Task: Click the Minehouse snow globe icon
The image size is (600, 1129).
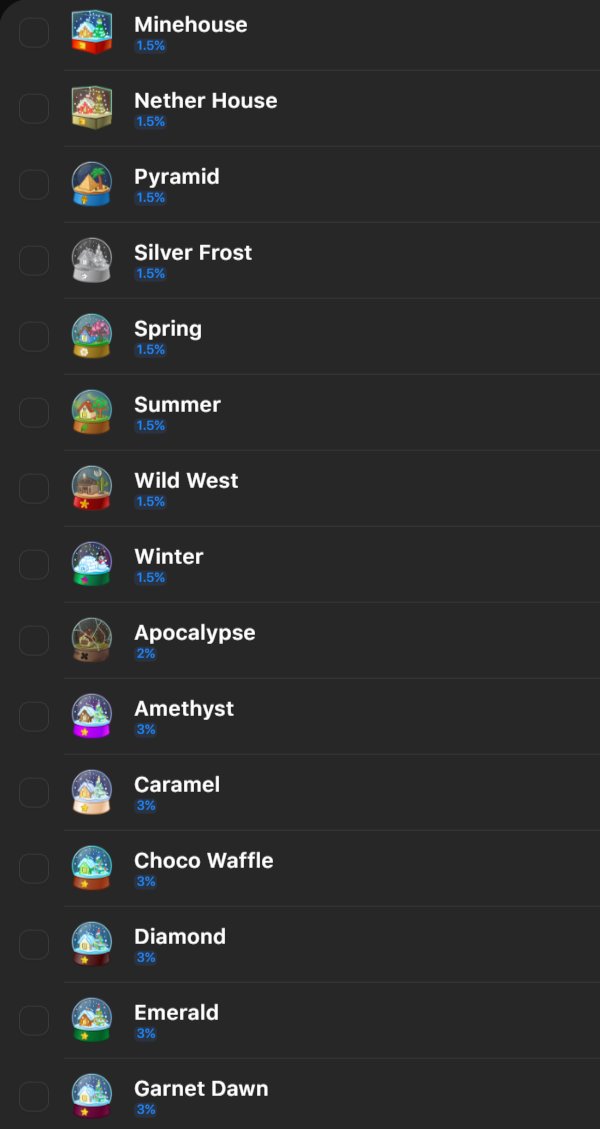Action: [92, 32]
